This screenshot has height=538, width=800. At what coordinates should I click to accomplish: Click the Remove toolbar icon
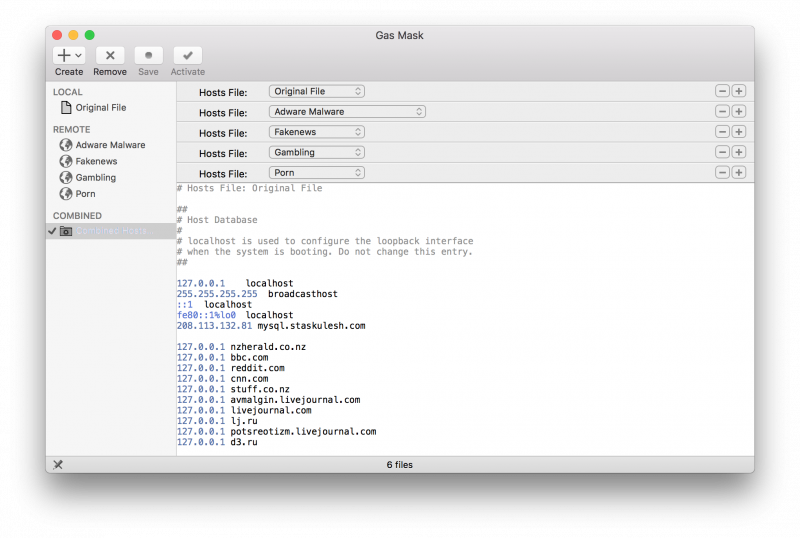(x=110, y=57)
